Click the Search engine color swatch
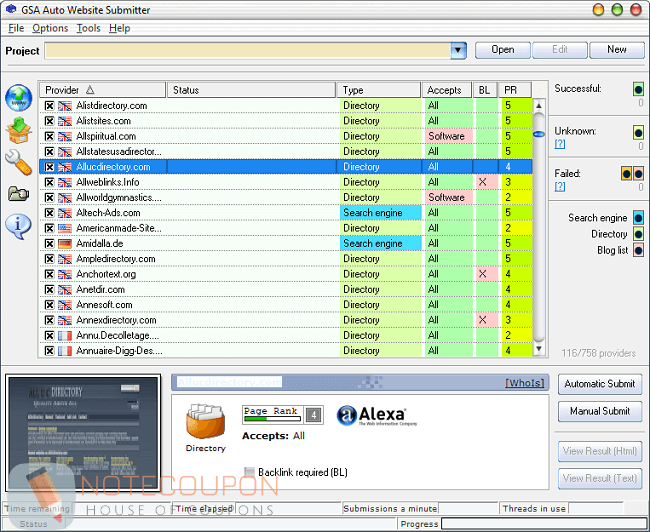650x532 pixels. [x=638, y=218]
